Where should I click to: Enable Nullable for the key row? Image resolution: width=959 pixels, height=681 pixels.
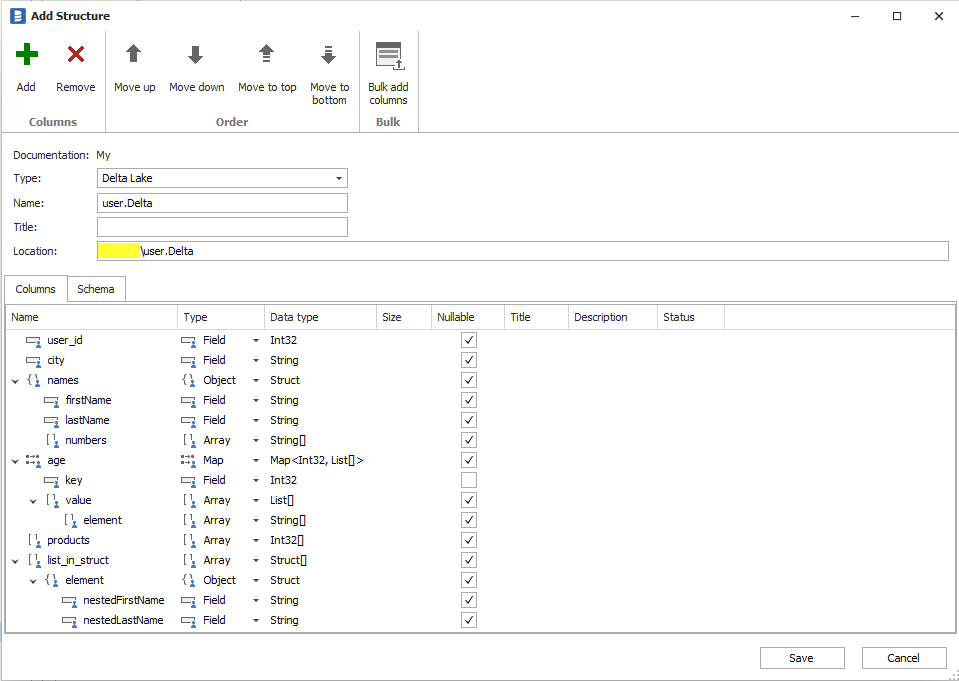tap(468, 480)
